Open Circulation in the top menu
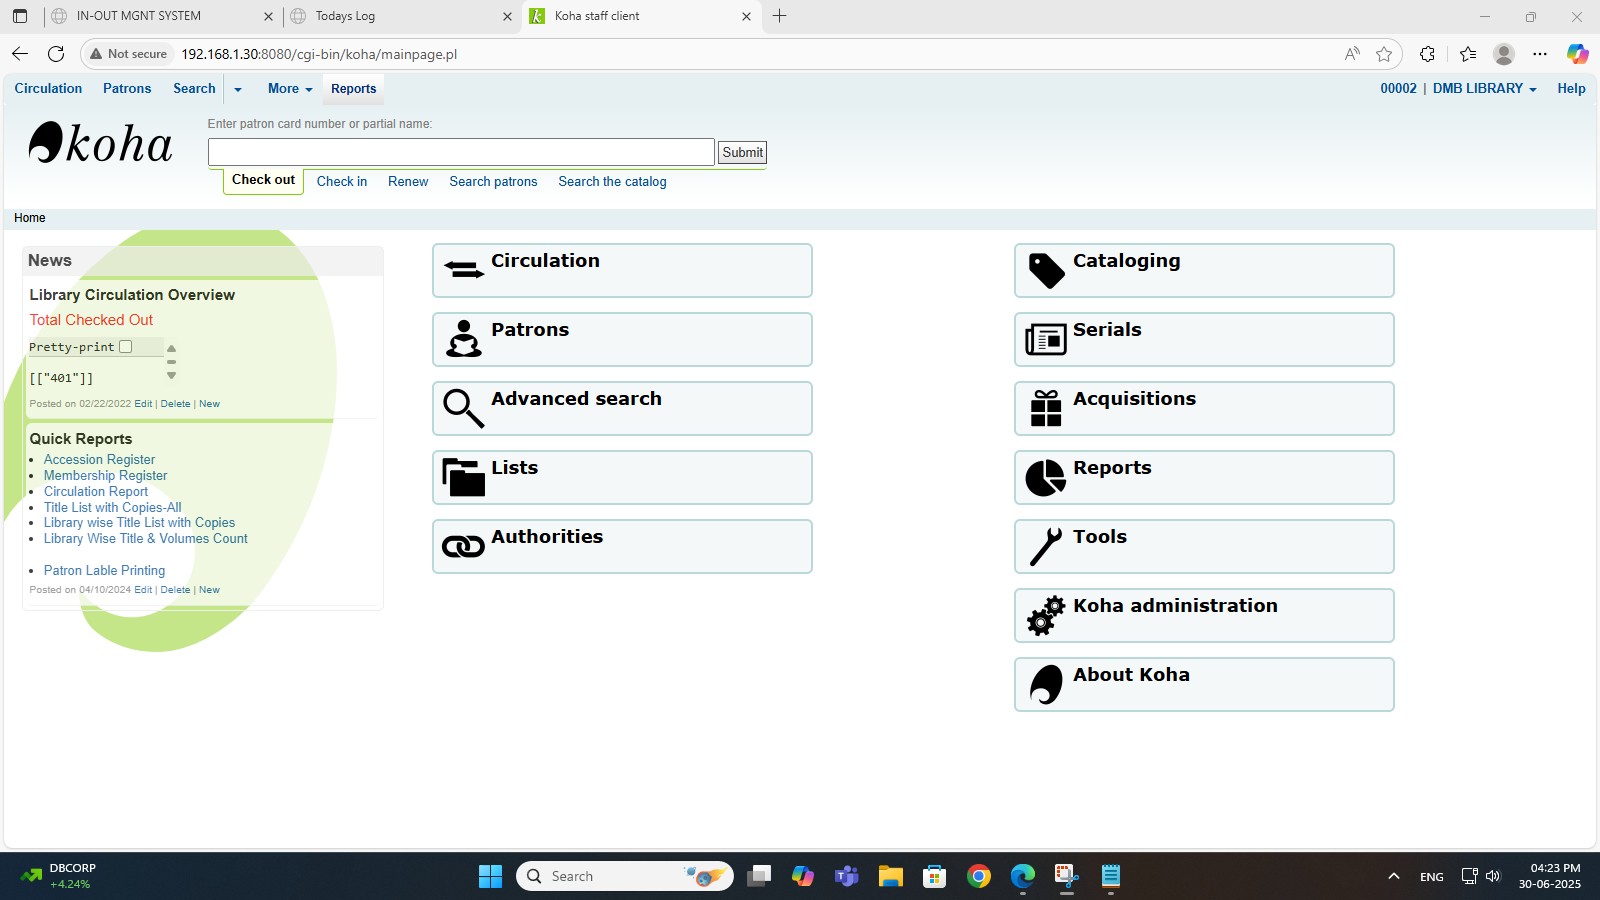 [x=48, y=89]
